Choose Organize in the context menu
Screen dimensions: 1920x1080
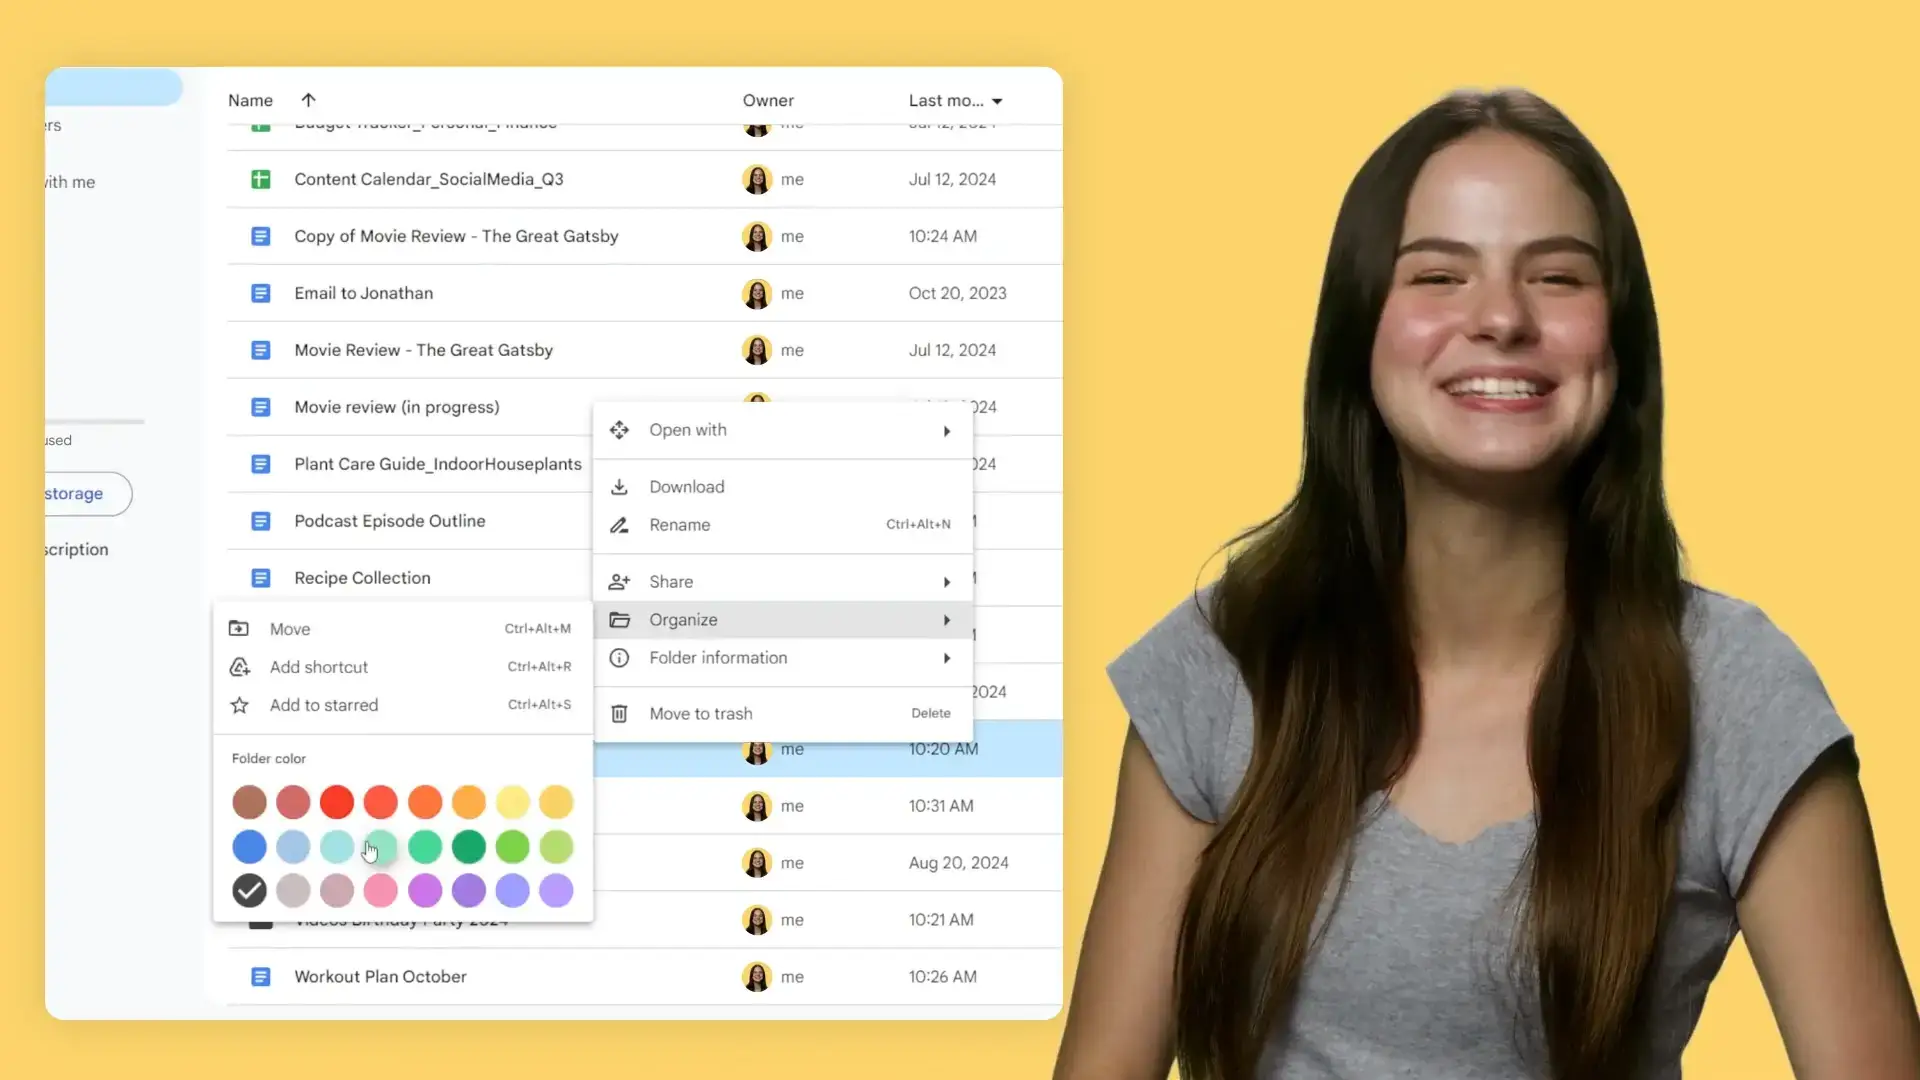683,620
